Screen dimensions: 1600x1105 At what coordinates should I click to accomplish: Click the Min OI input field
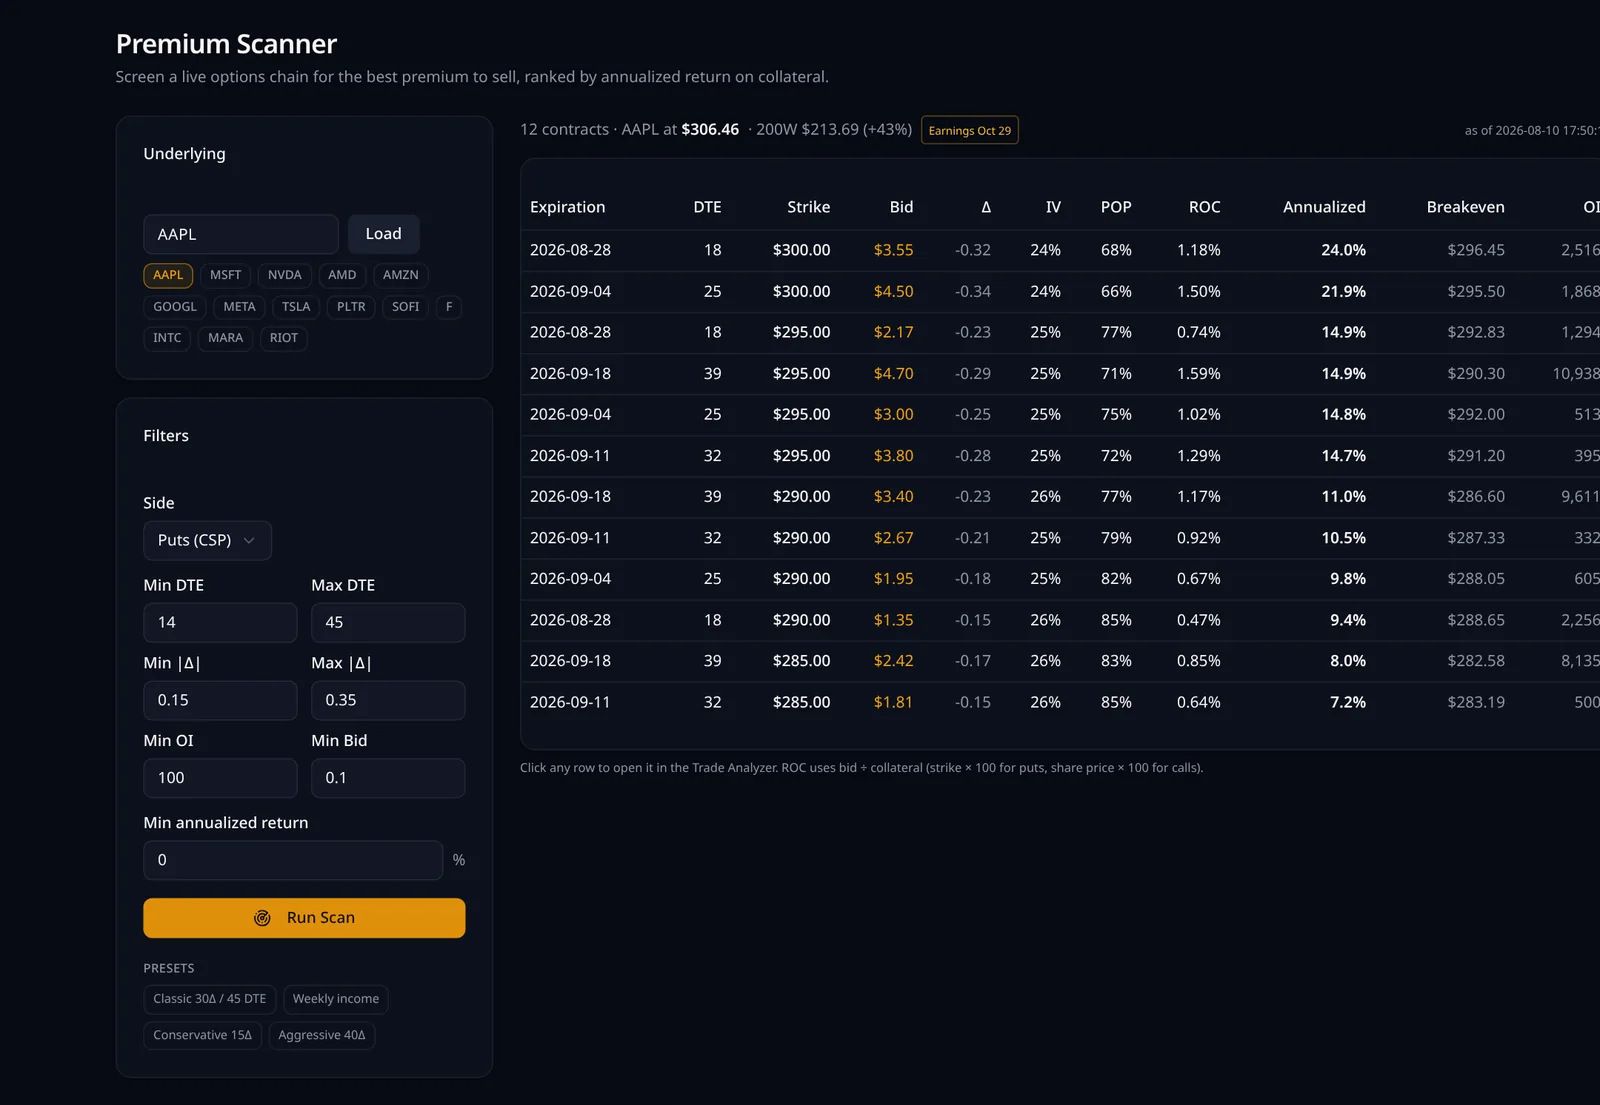point(220,778)
